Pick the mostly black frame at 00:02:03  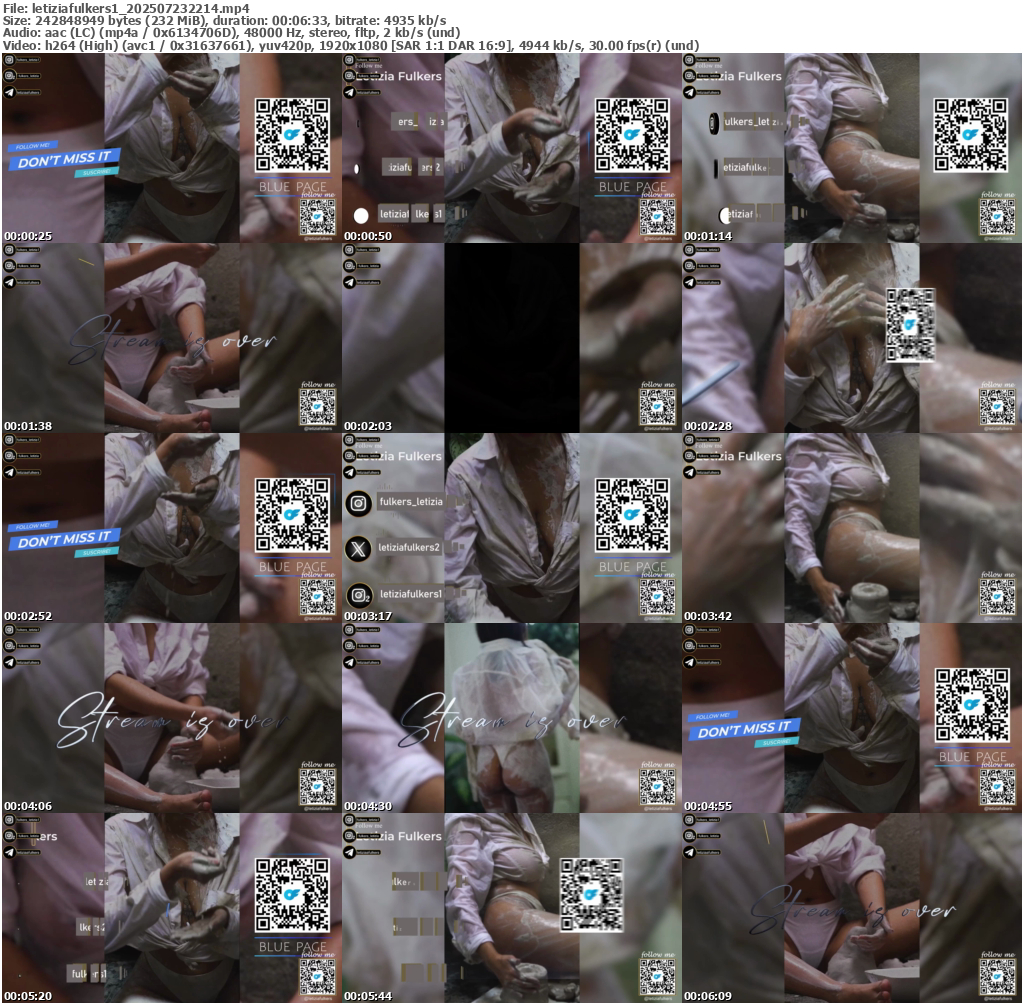(512, 338)
